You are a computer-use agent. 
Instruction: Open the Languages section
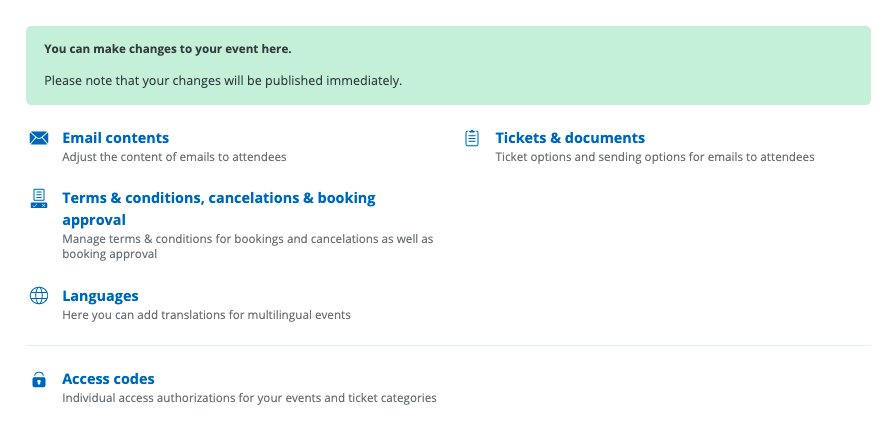(100, 296)
